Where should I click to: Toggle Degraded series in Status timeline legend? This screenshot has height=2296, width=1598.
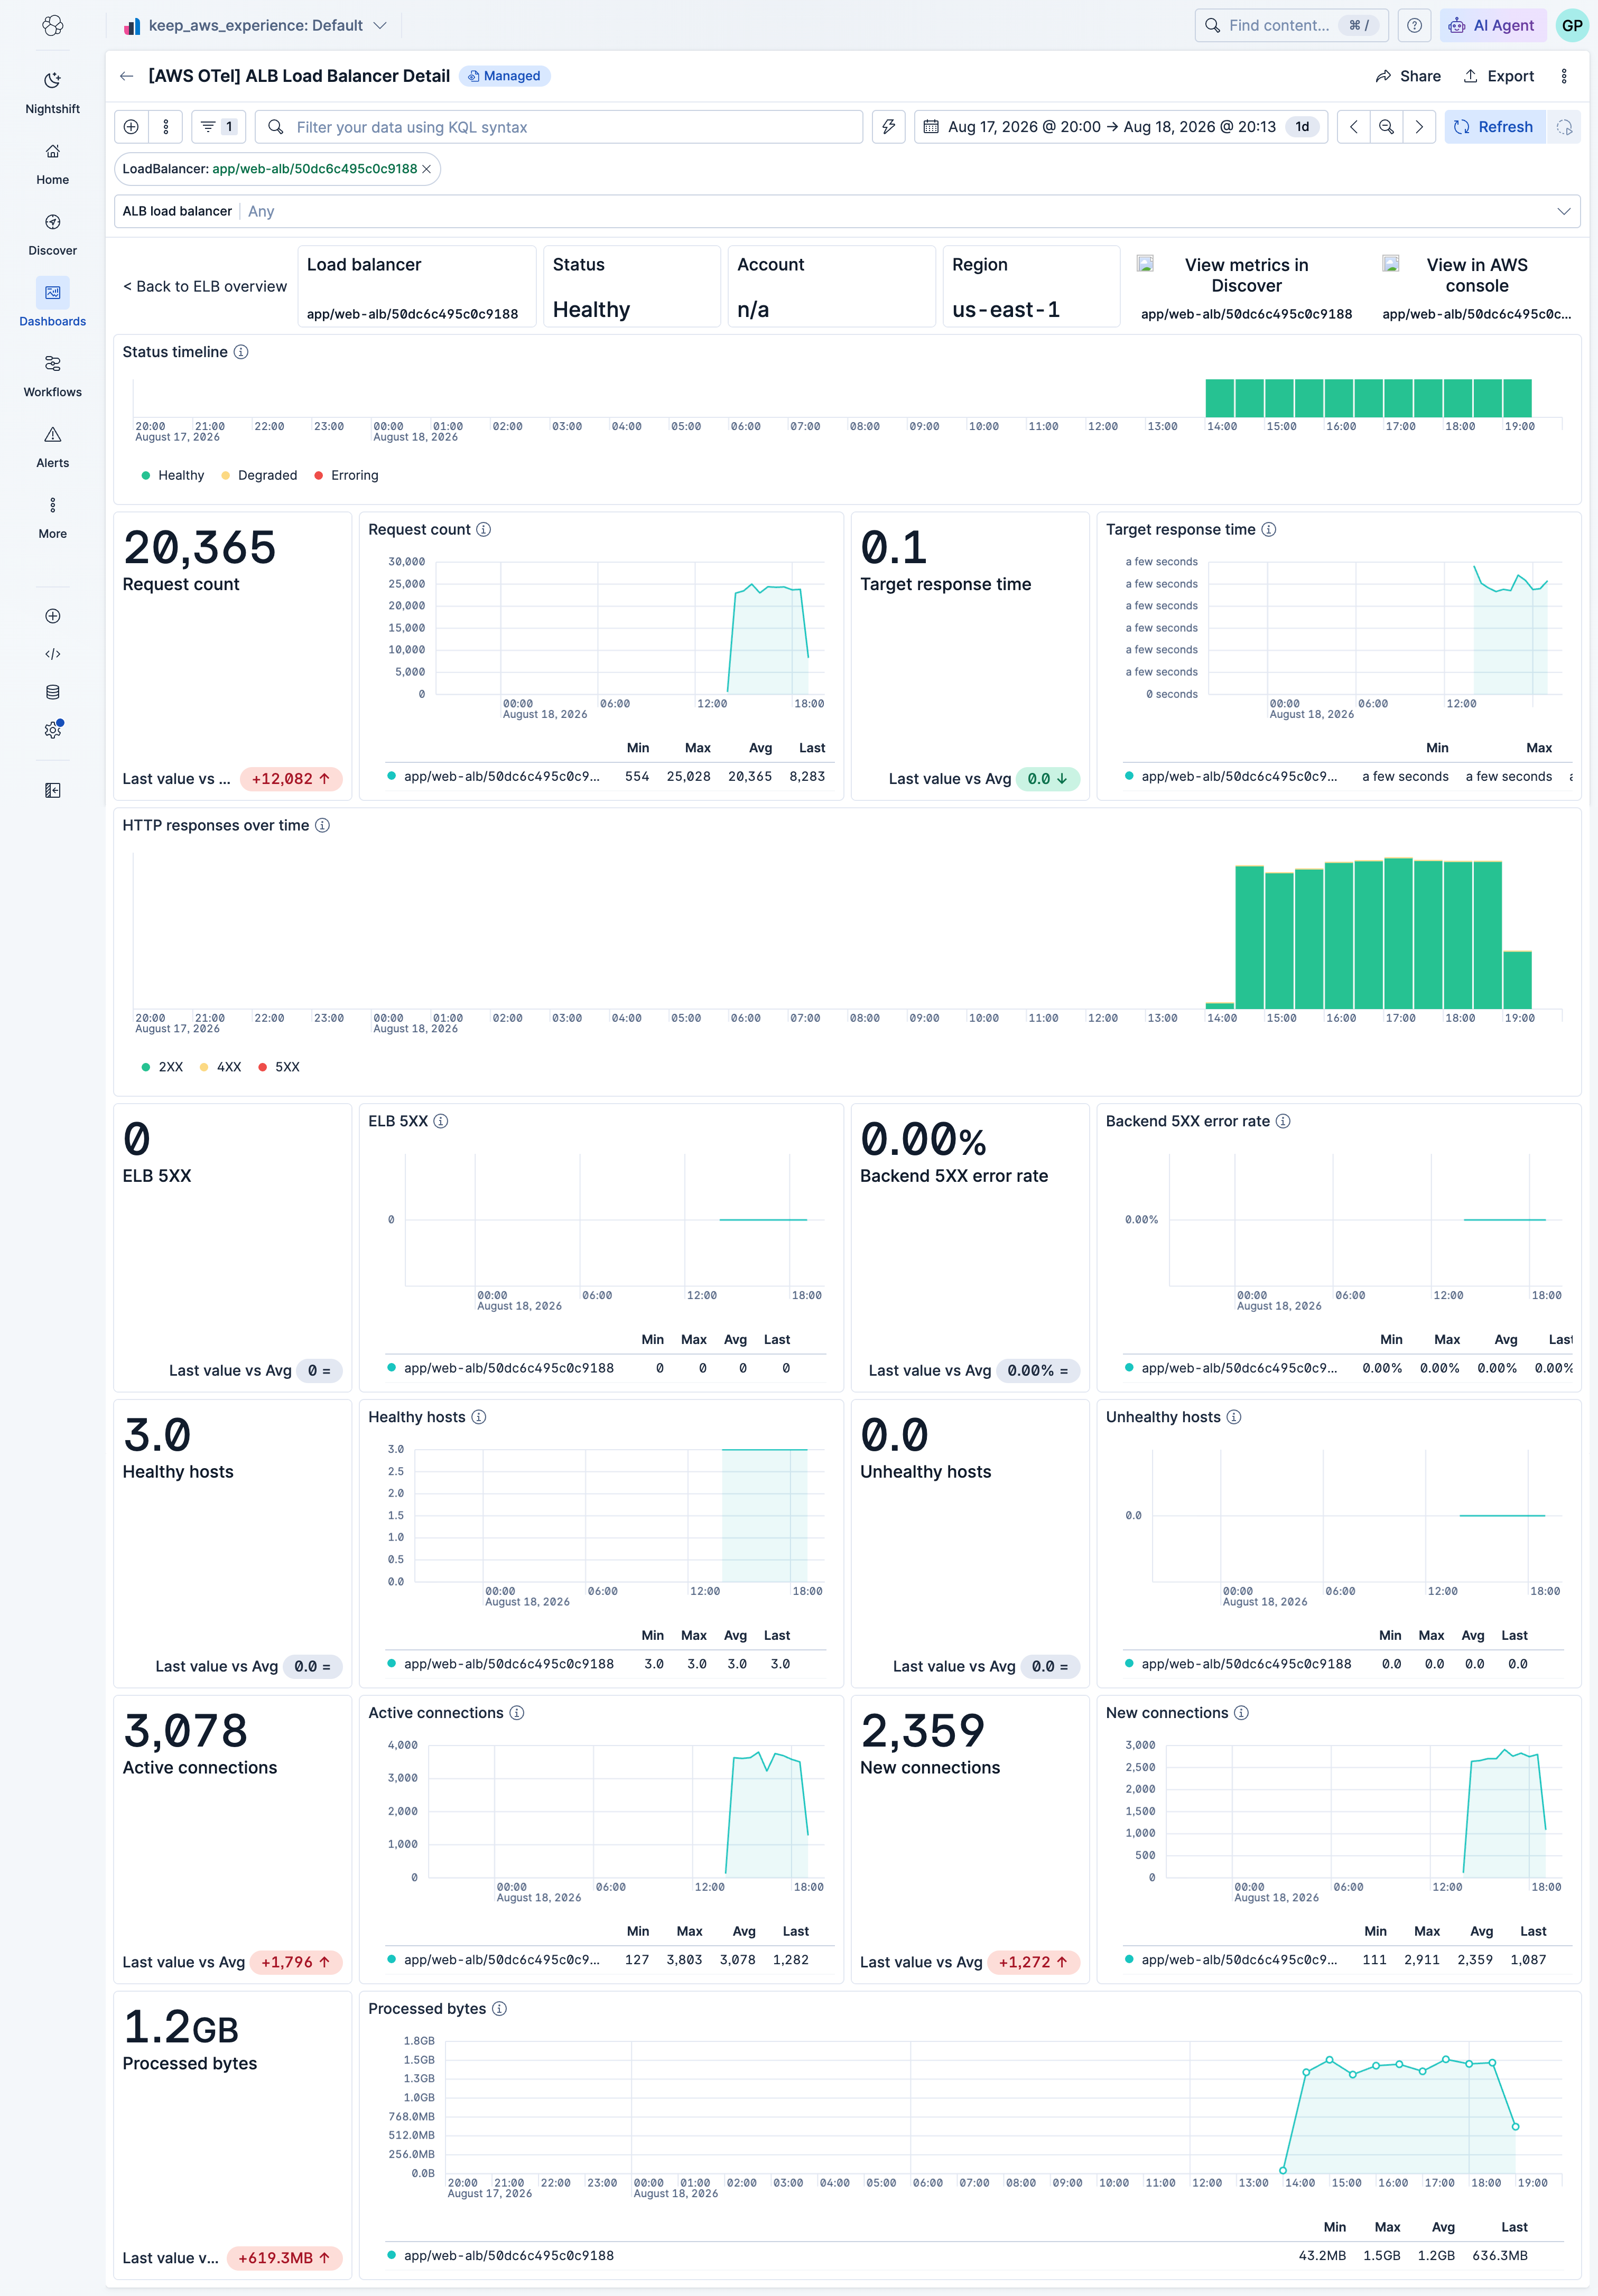[259, 476]
